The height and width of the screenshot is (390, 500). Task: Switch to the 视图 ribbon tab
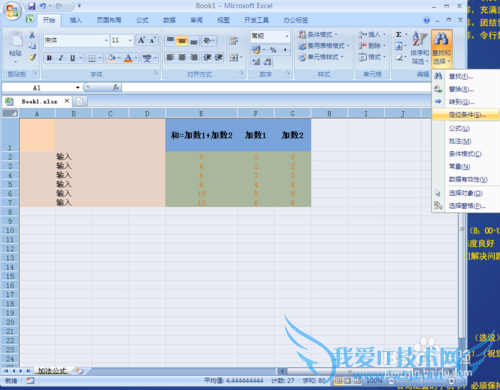point(223,20)
